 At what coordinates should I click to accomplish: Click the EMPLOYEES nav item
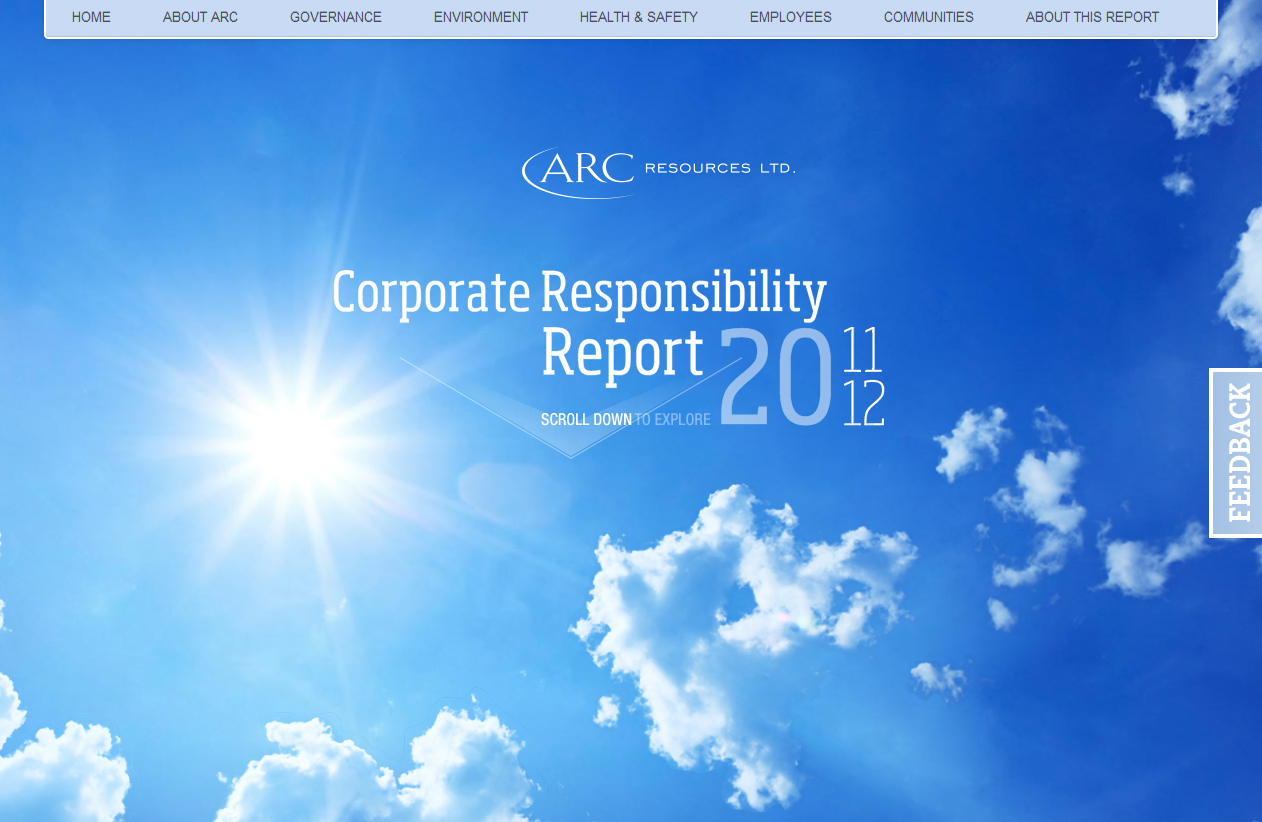(791, 17)
